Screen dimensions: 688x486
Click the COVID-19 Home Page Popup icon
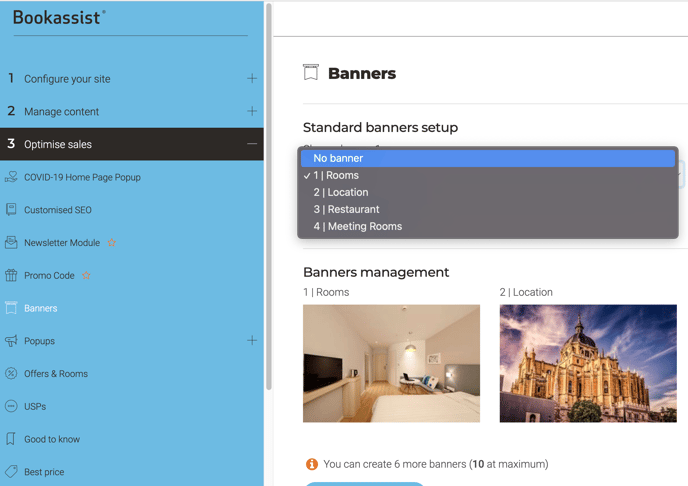tap(11, 177)
